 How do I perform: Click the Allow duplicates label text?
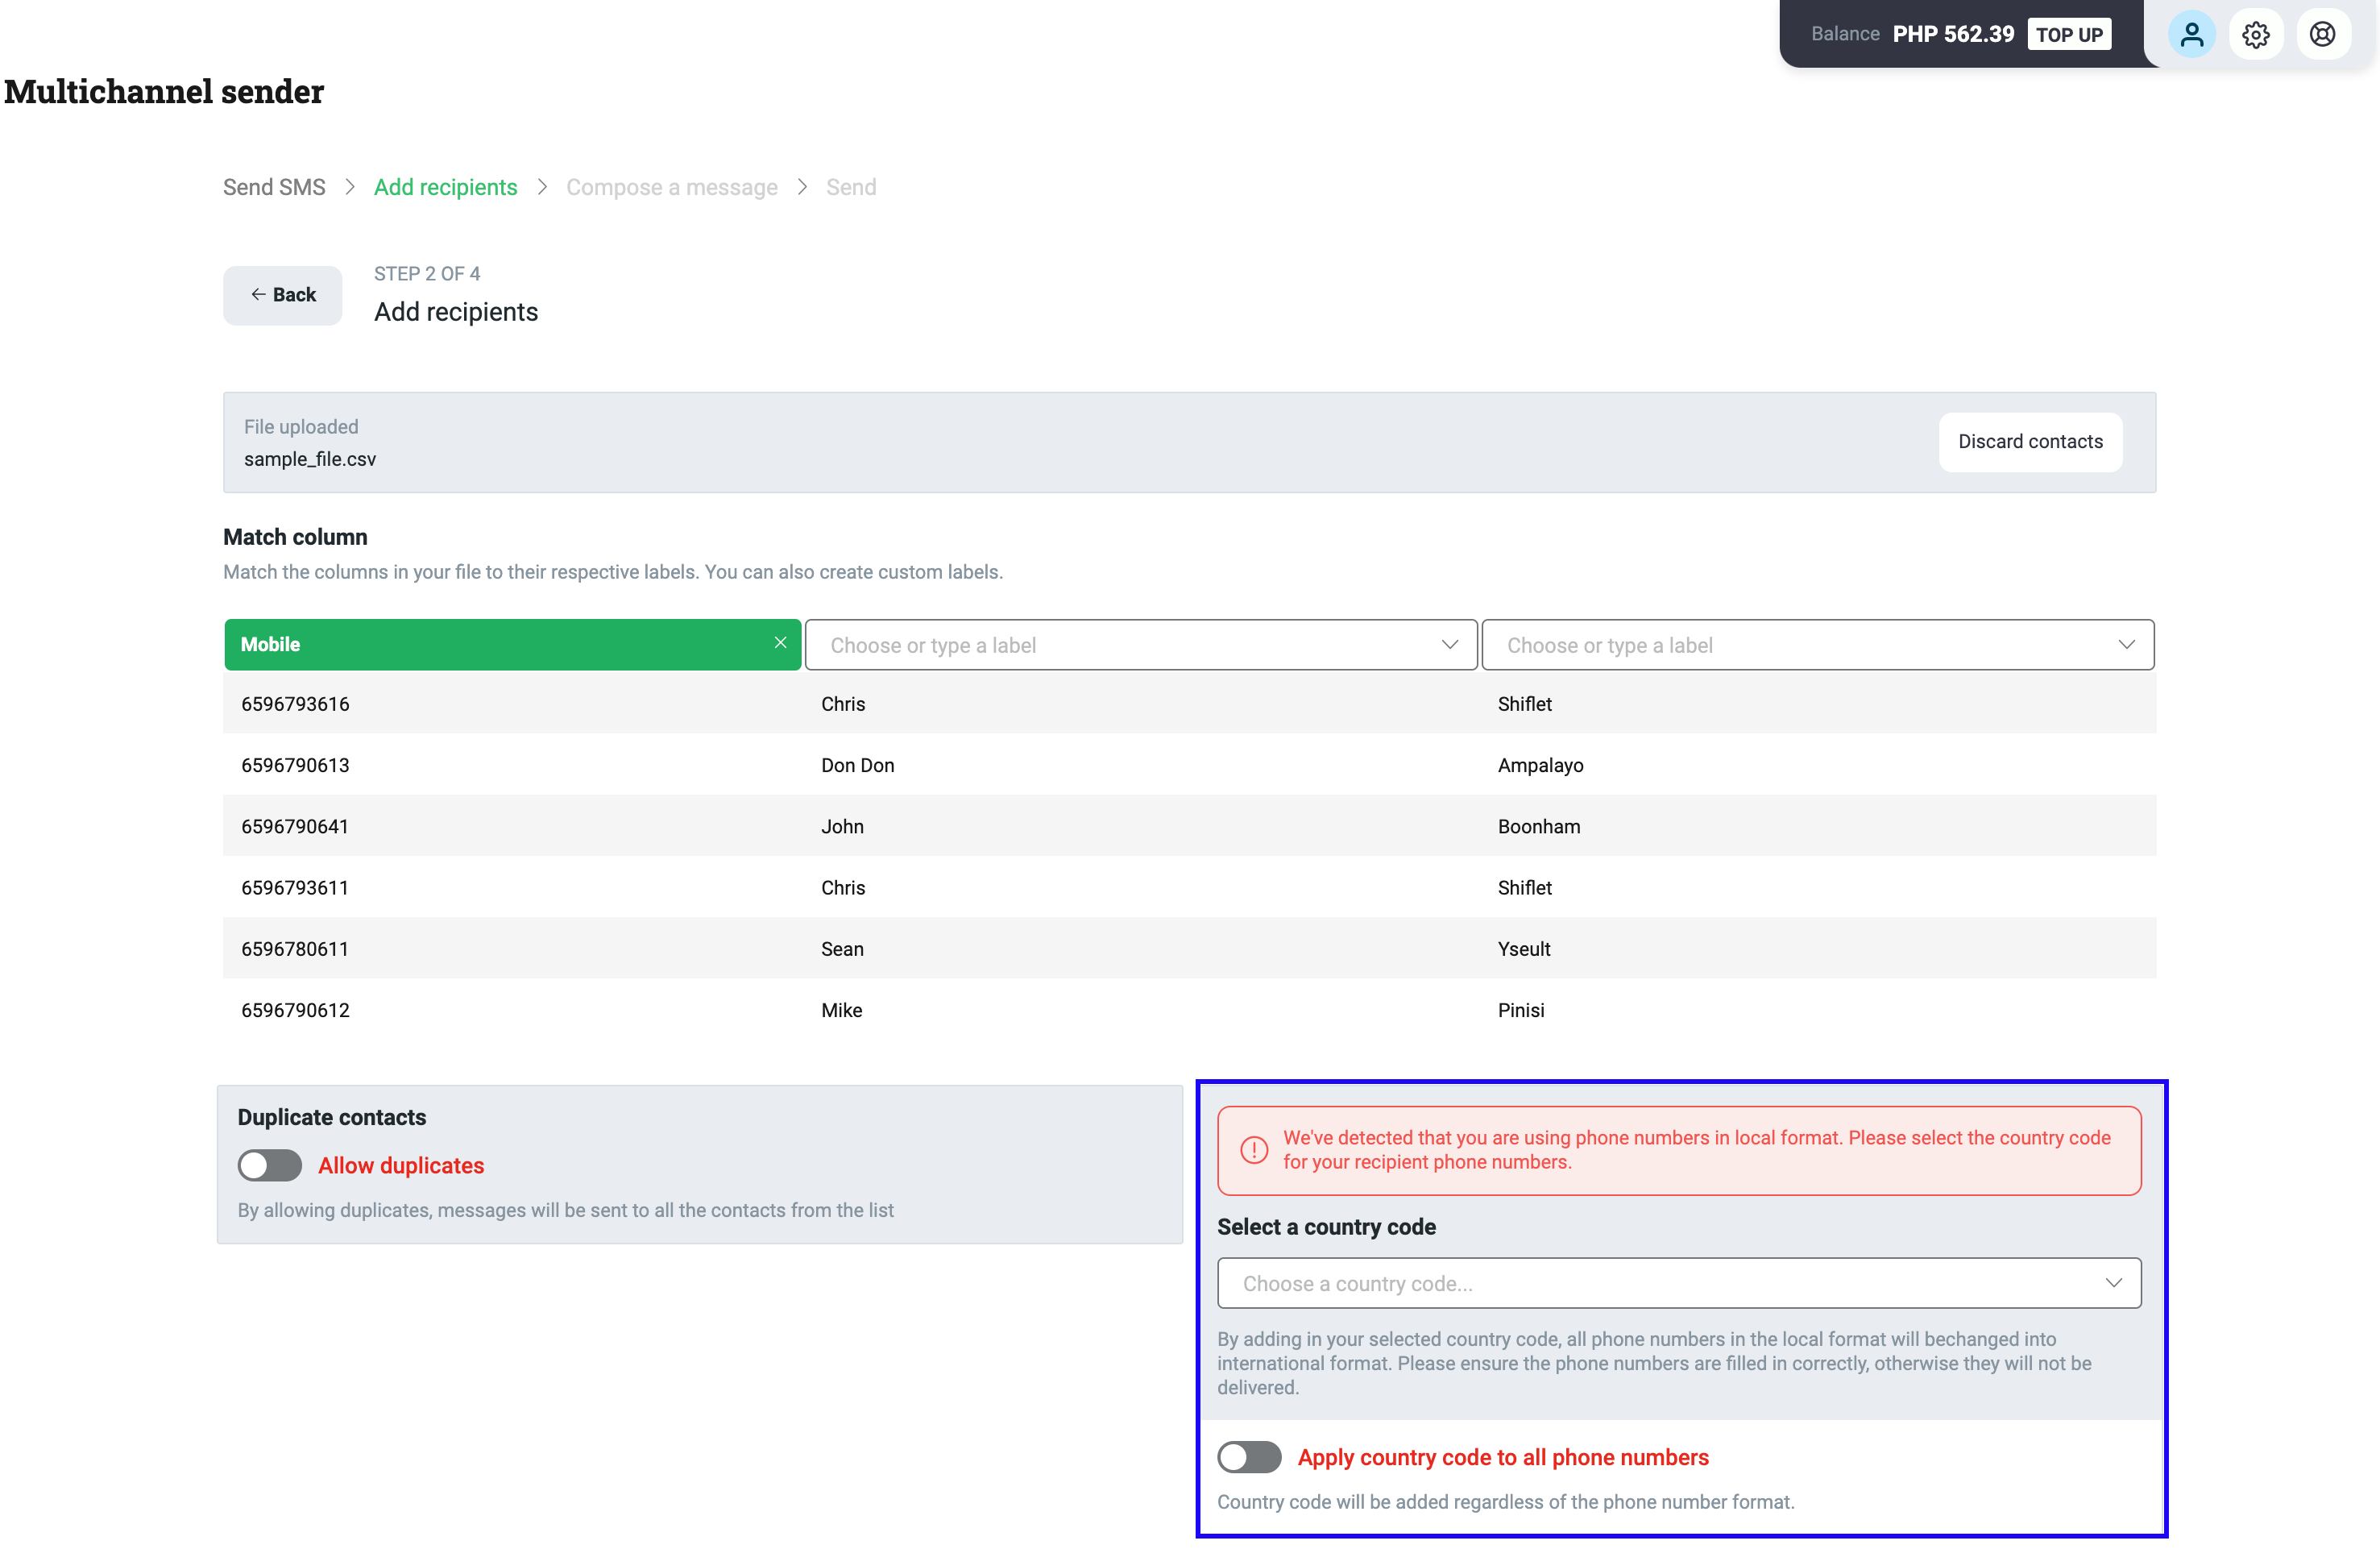tap(401, 1165)
